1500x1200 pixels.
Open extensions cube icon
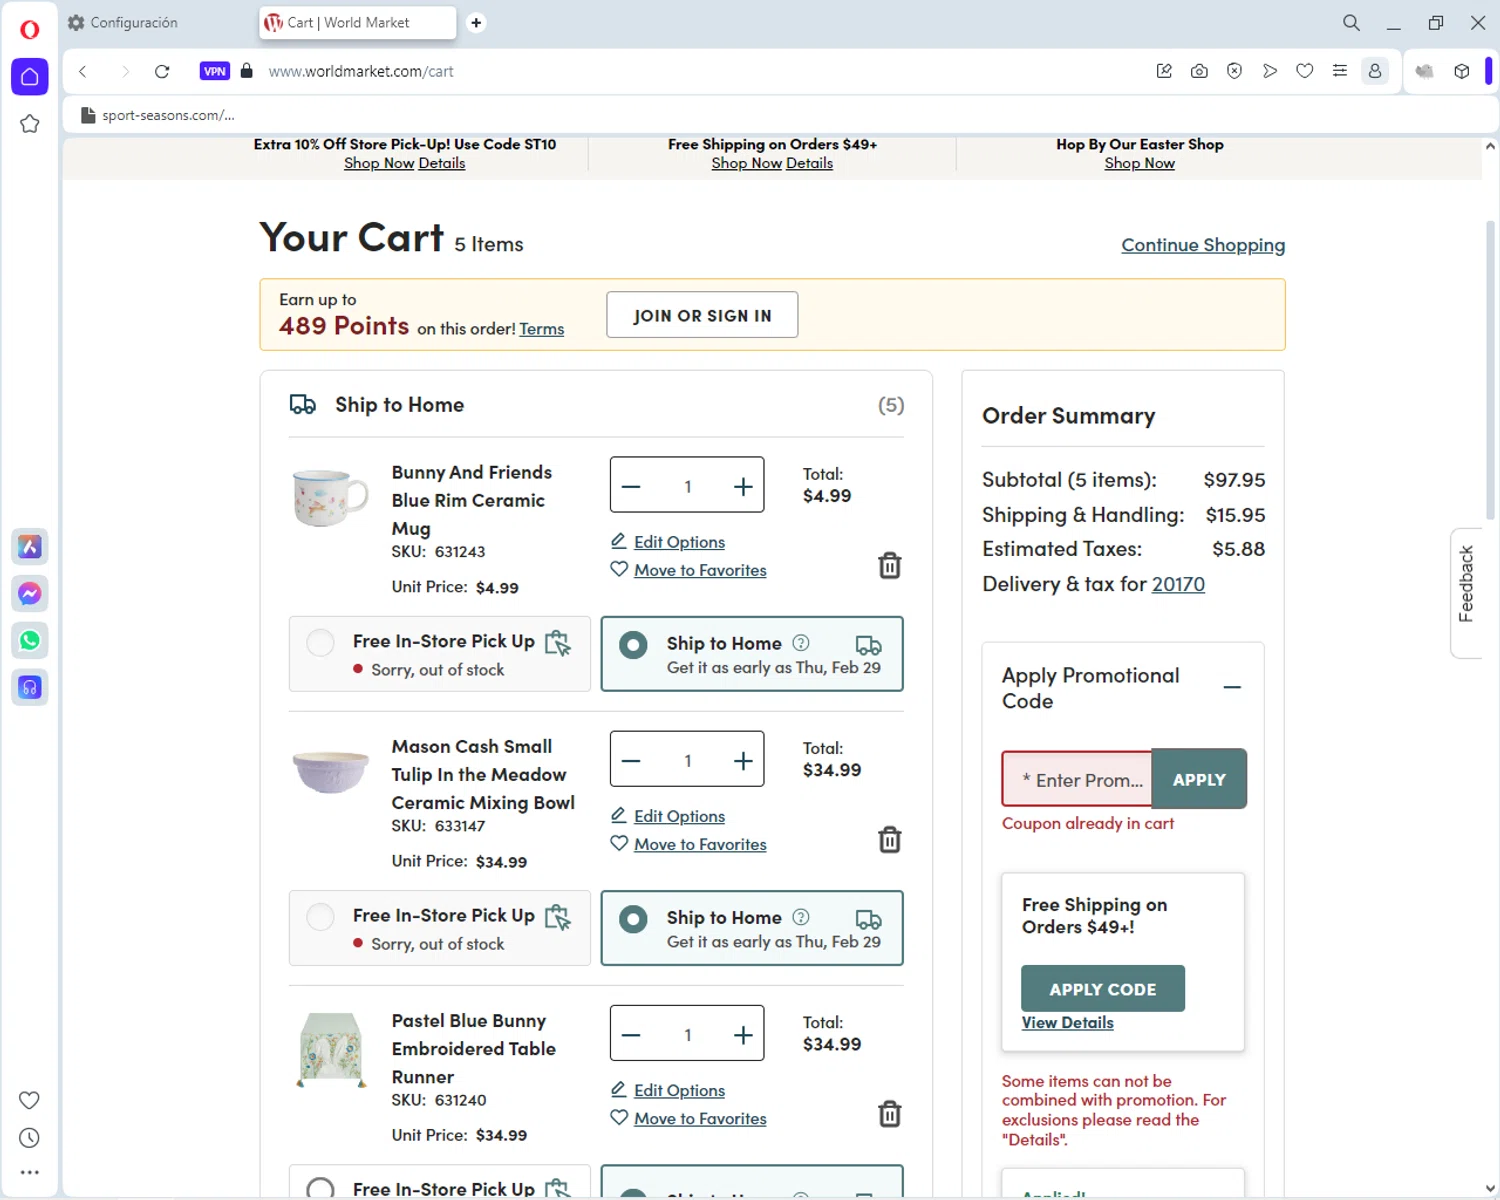point(1462,71)
